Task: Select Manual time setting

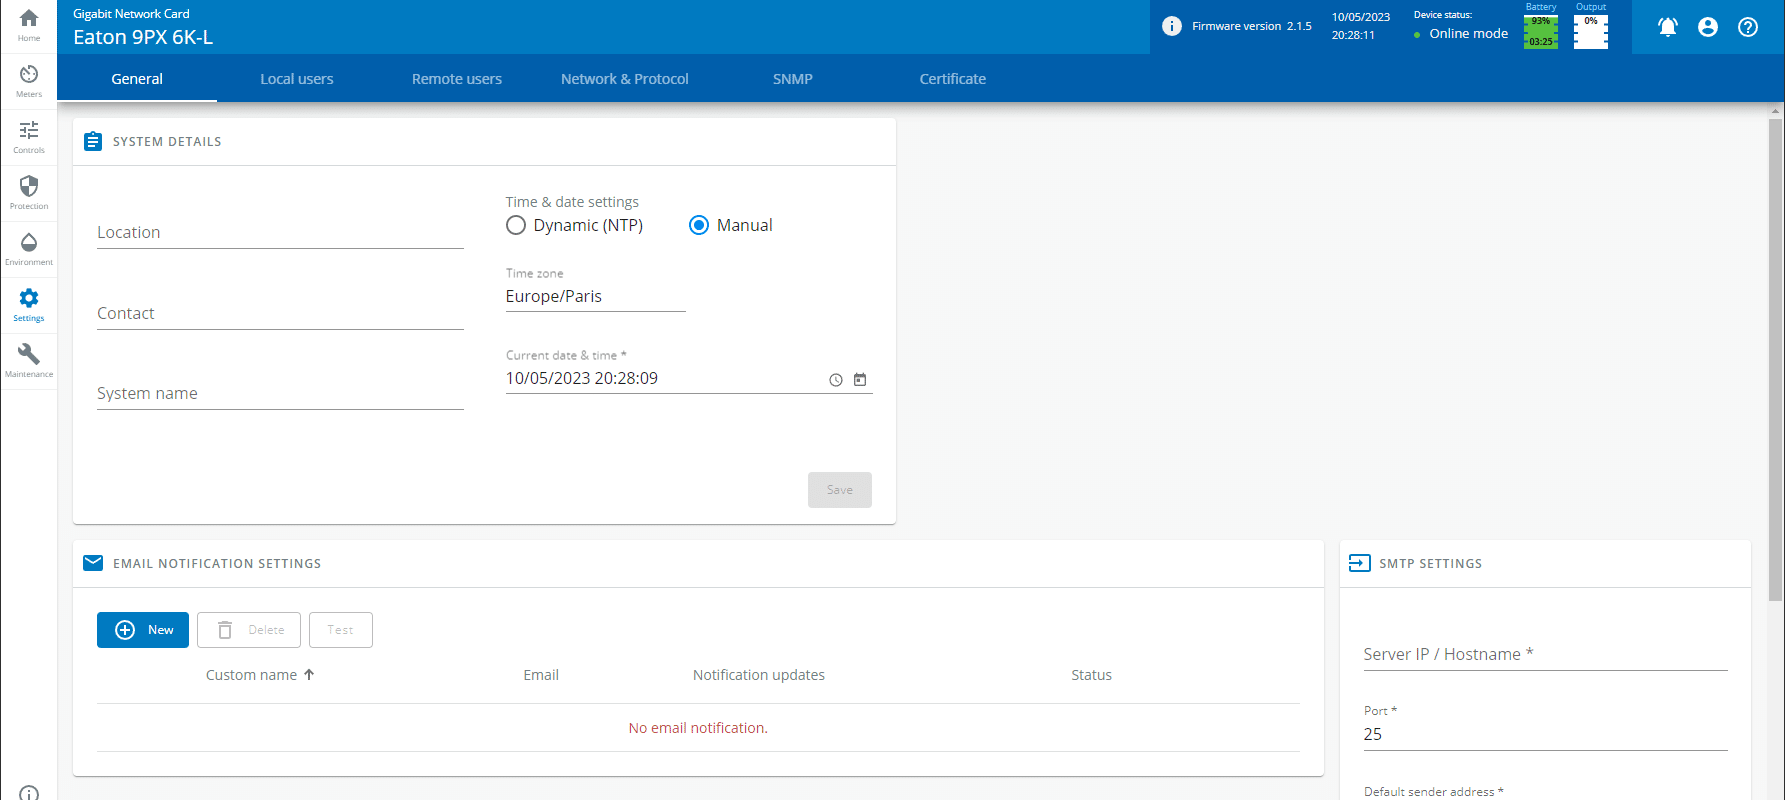Action: point(731,225)
